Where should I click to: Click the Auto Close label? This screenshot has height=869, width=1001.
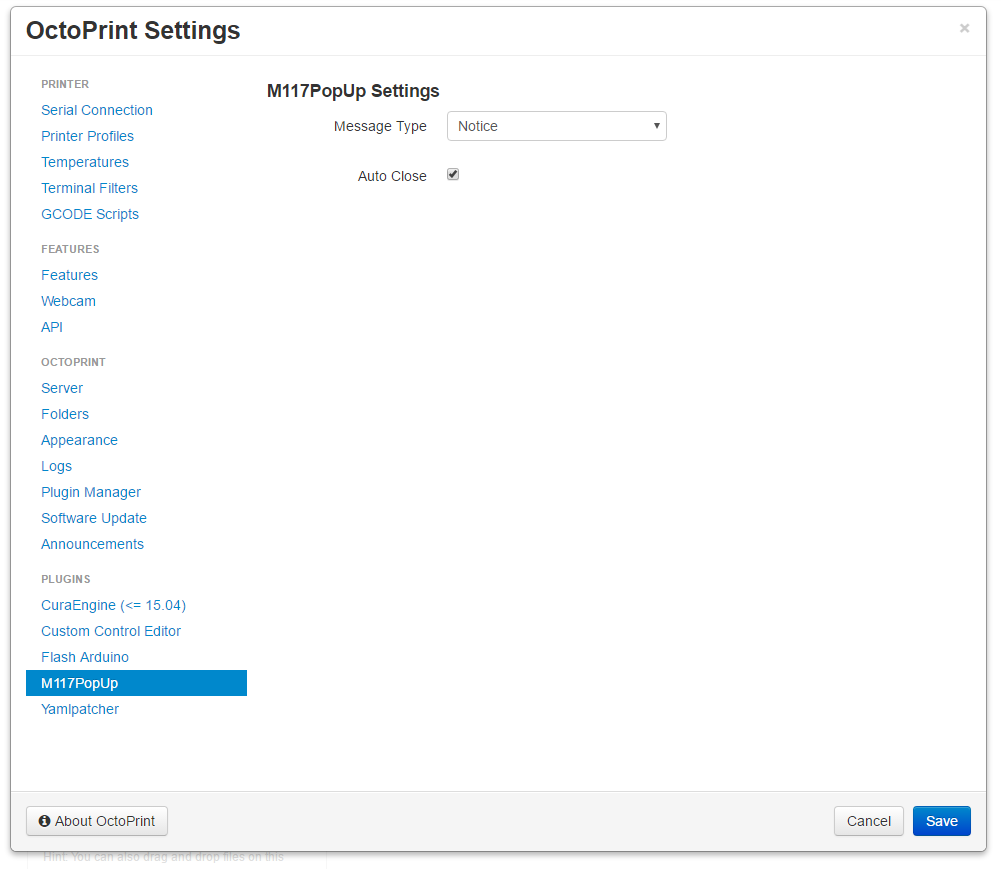[392, 176]
